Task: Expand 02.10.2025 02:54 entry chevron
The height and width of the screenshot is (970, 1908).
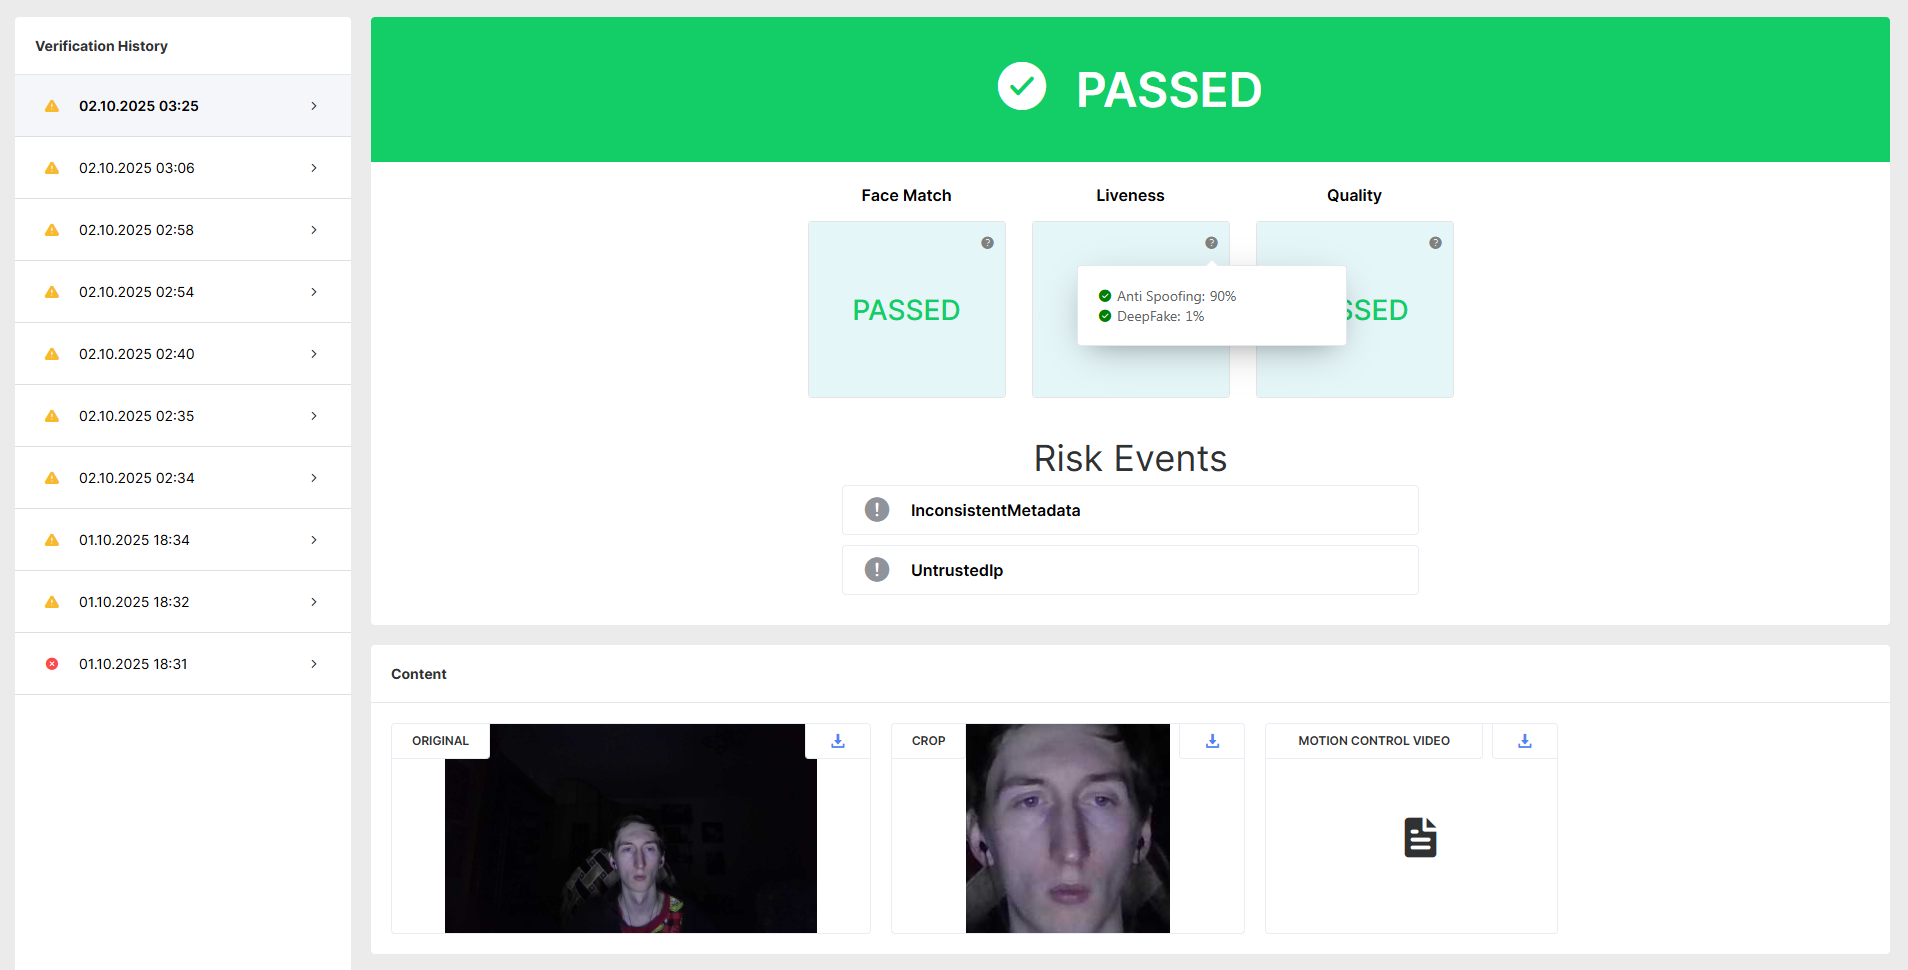Action: point(314,292)
